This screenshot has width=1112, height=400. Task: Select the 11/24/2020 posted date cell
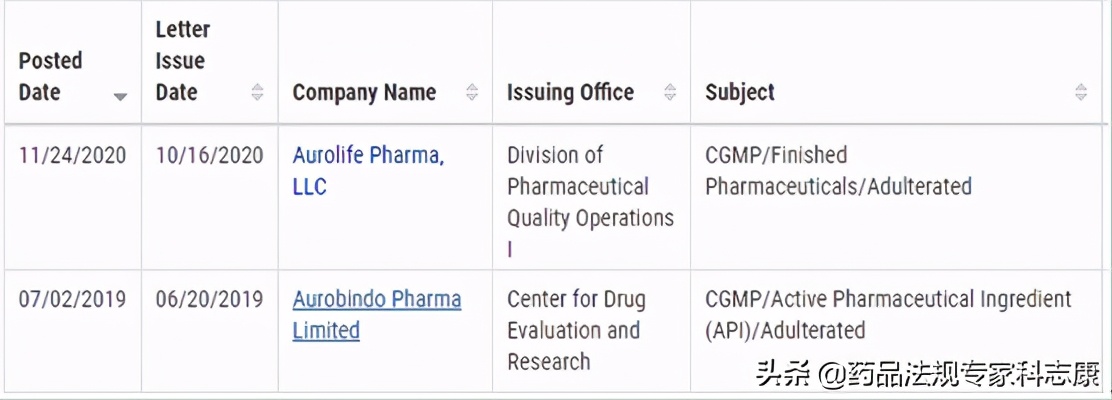[73, 155]
